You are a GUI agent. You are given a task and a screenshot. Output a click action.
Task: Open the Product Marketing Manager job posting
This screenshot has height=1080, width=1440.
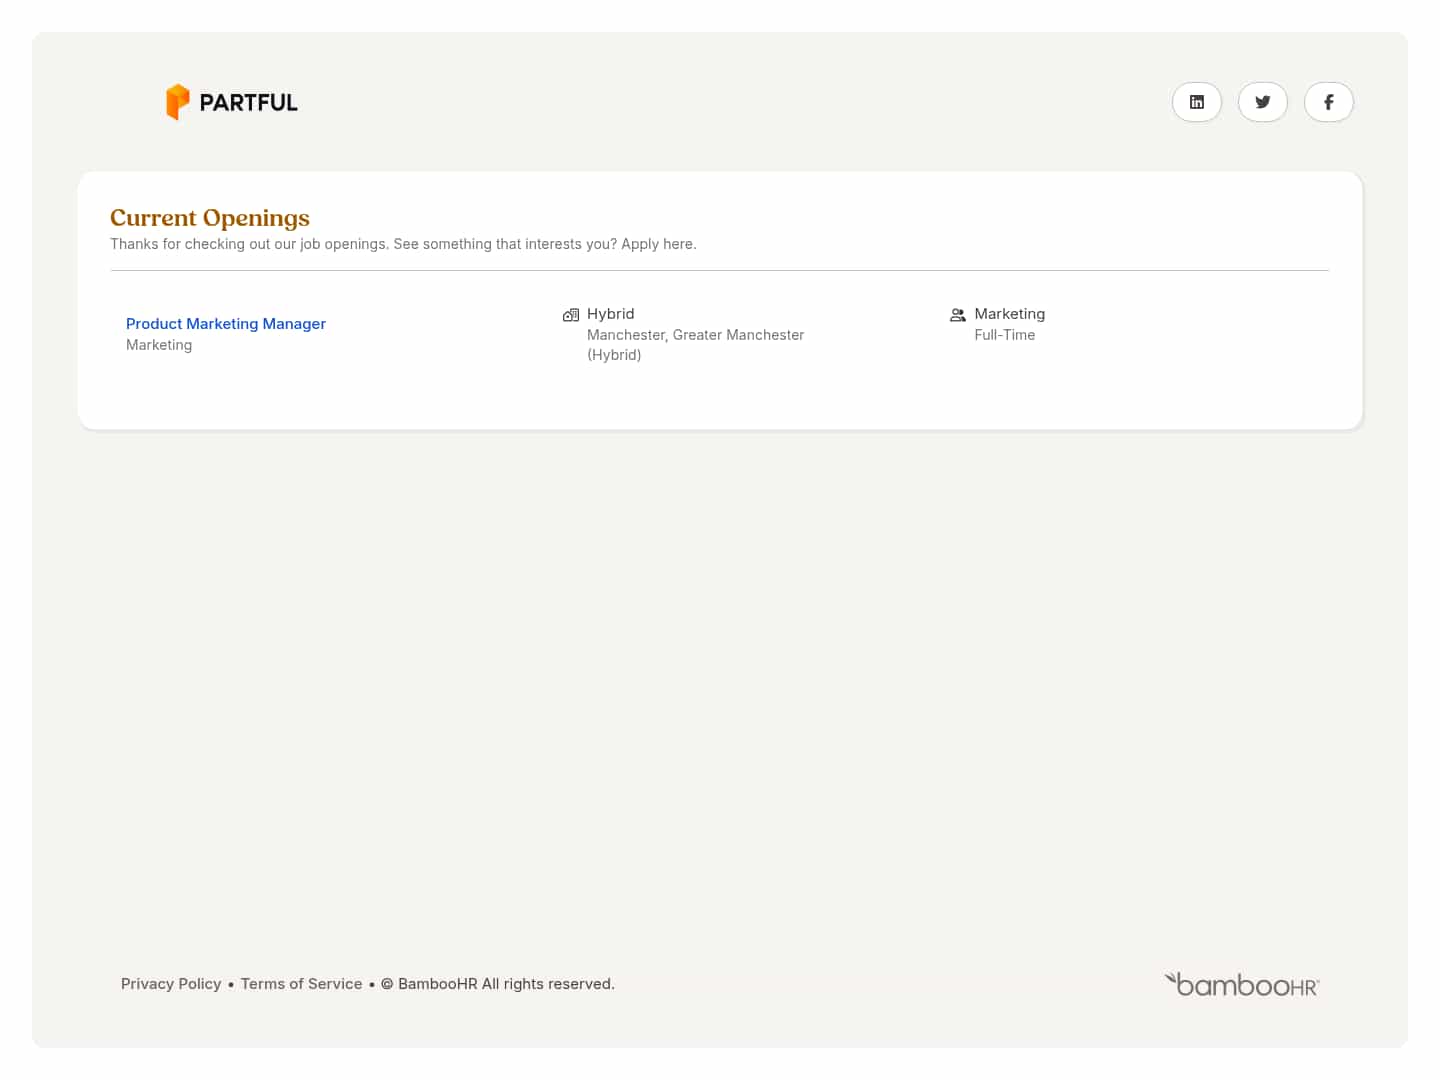click(226, 324)
